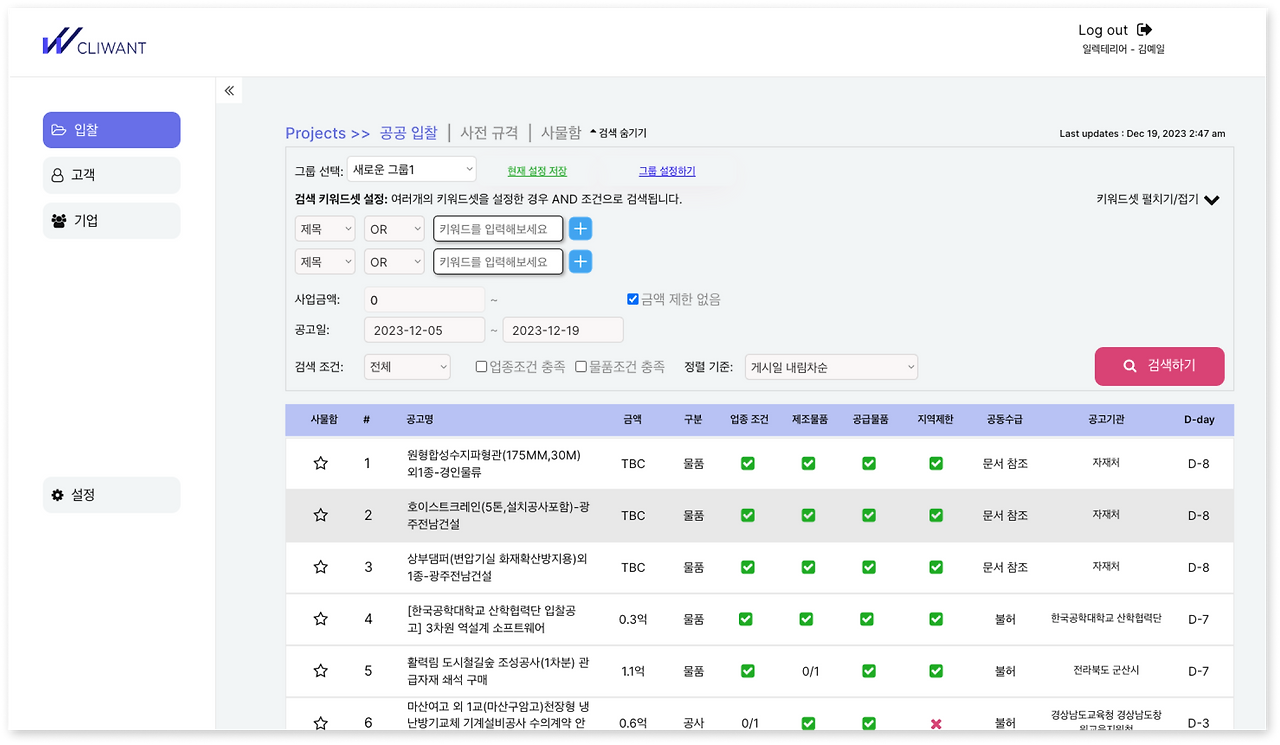Image resolution: width=1280 pixels, height=745 pixels.
Task: Open 고객 menu in sidebar
Action: tap(112, 175)
